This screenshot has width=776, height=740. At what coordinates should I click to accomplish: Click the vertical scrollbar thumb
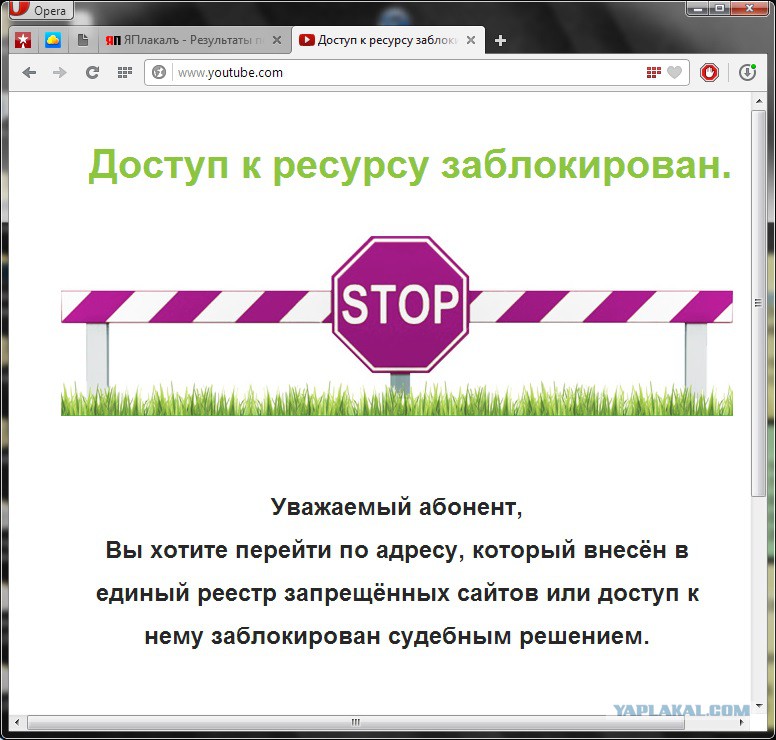(x=759, y=303)
